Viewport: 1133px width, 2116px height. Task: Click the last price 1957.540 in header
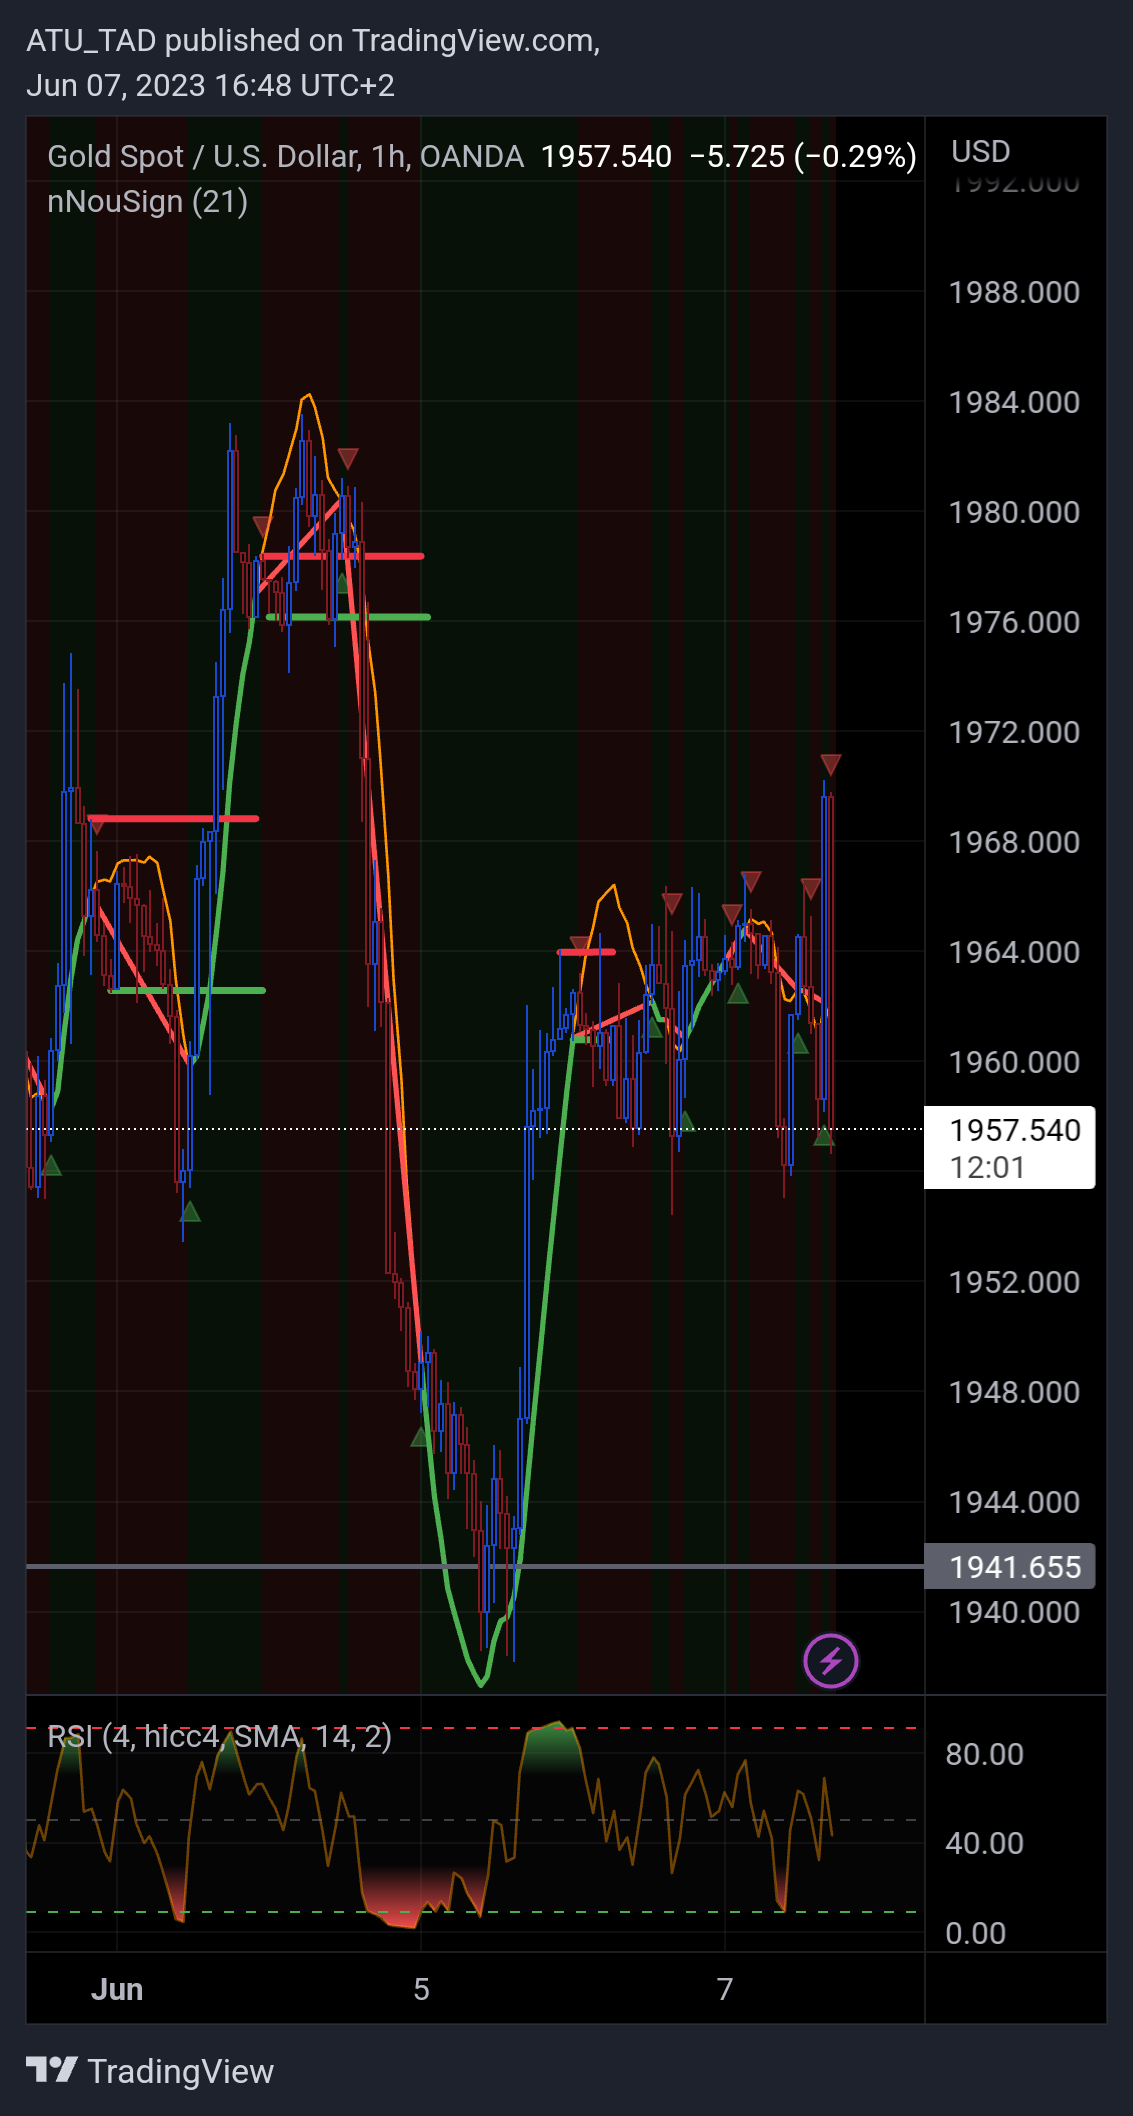[x=606, y=156]
